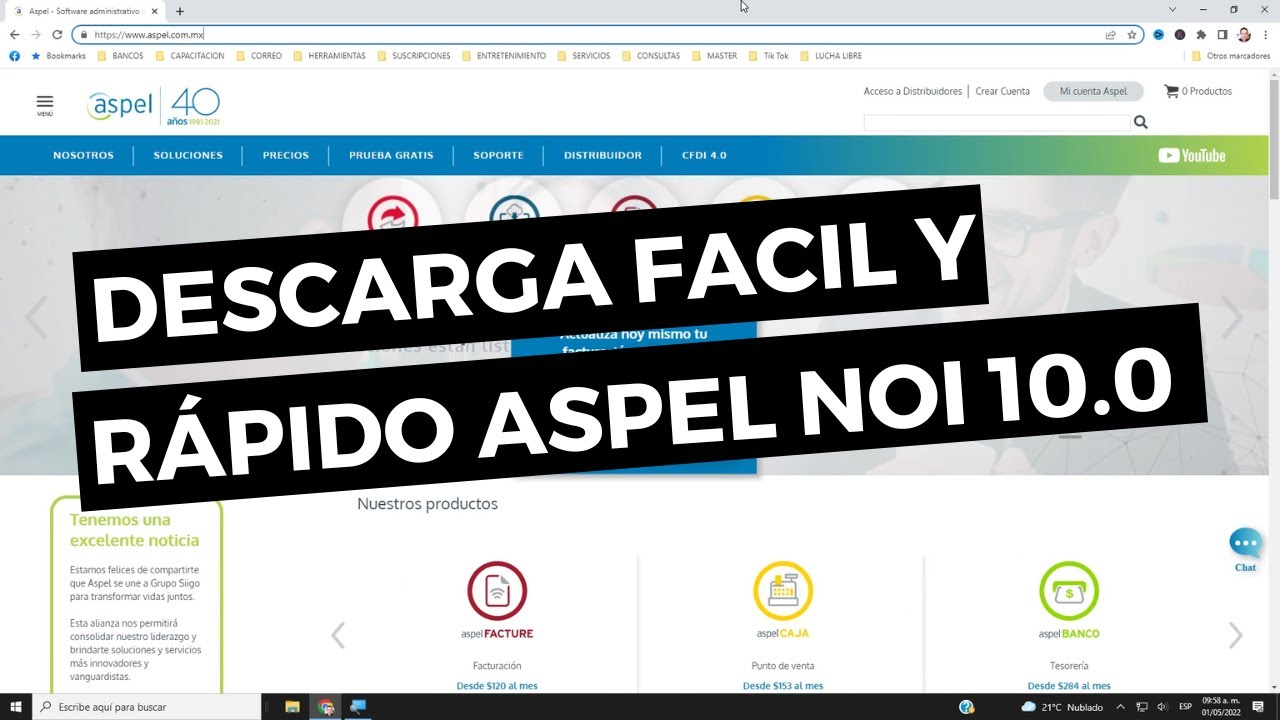This screenshot has width=1280, height=720.
Task: Open a new browser tab with plus
Action: 180,11
